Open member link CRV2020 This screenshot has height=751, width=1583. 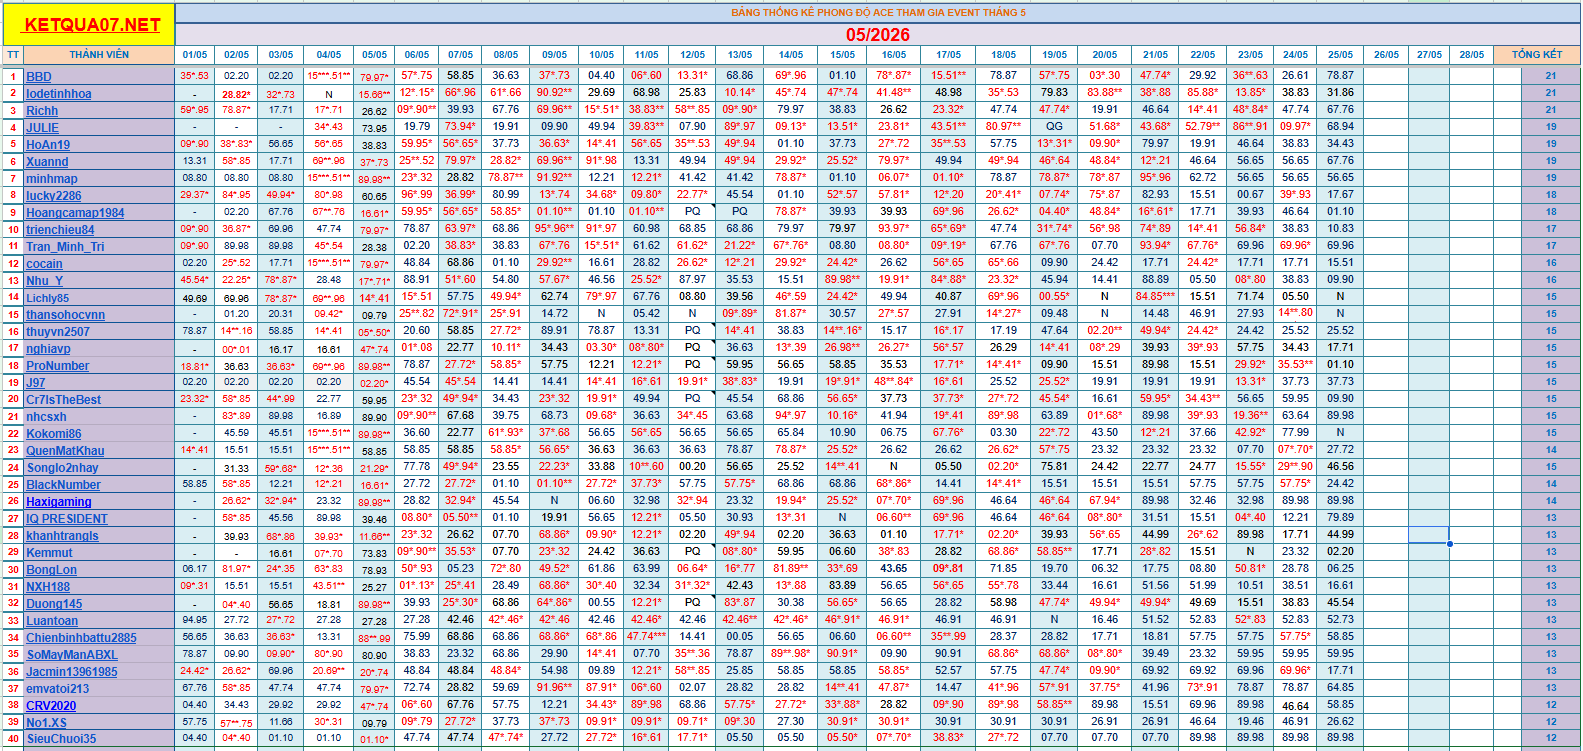(51, 706)
